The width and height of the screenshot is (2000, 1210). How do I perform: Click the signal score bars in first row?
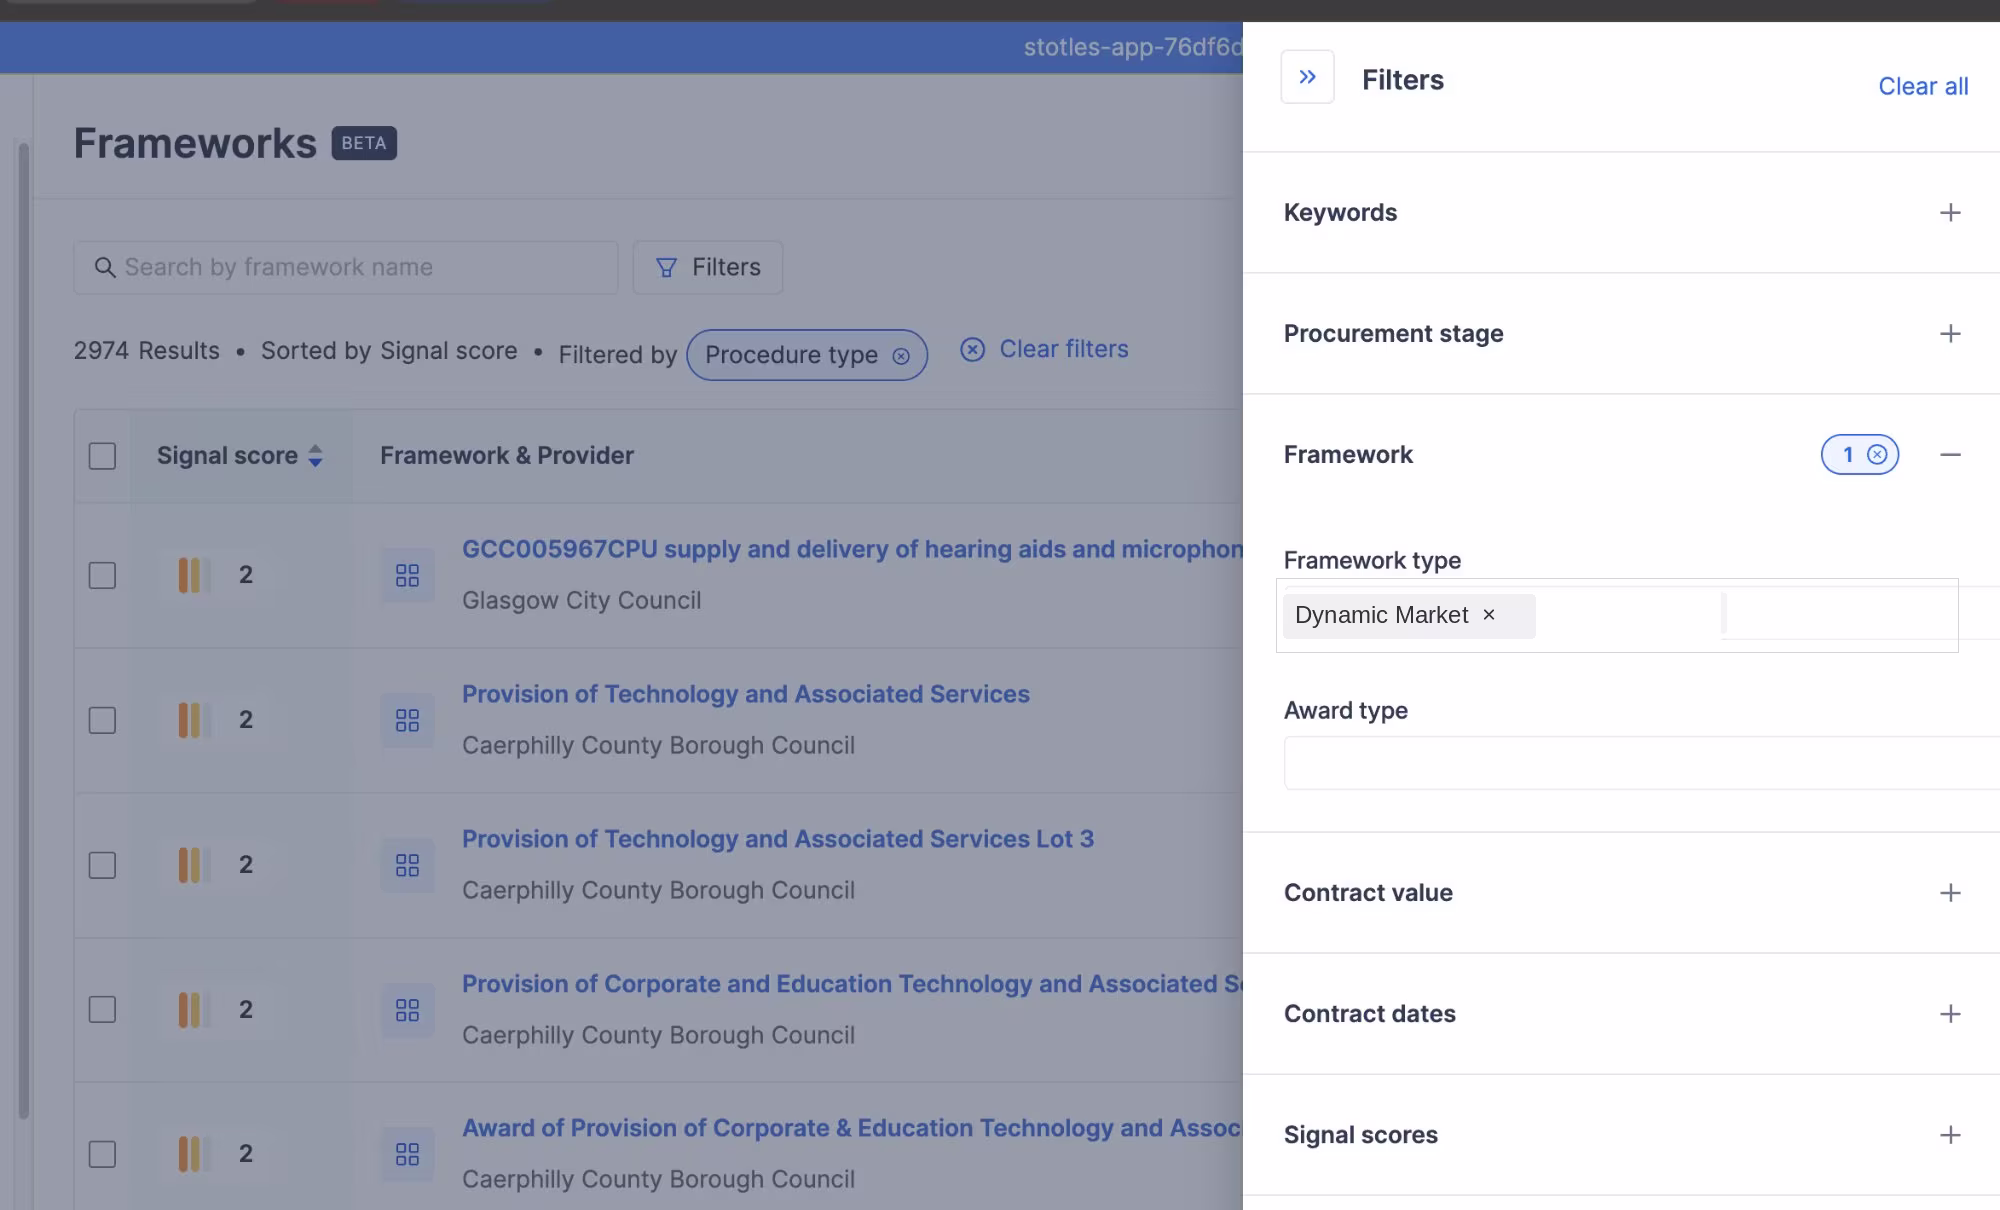click(190, 575)
